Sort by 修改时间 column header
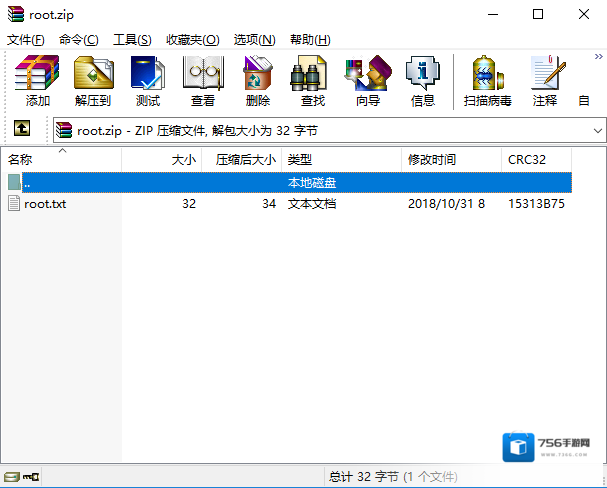Screen dimensions: 607x488 [x=432, y=159]
